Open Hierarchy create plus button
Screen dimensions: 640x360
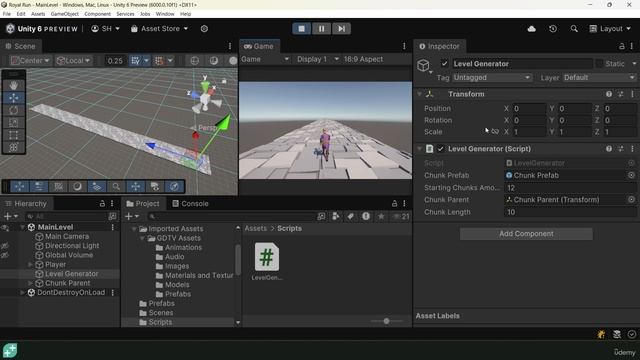(11, 216)
